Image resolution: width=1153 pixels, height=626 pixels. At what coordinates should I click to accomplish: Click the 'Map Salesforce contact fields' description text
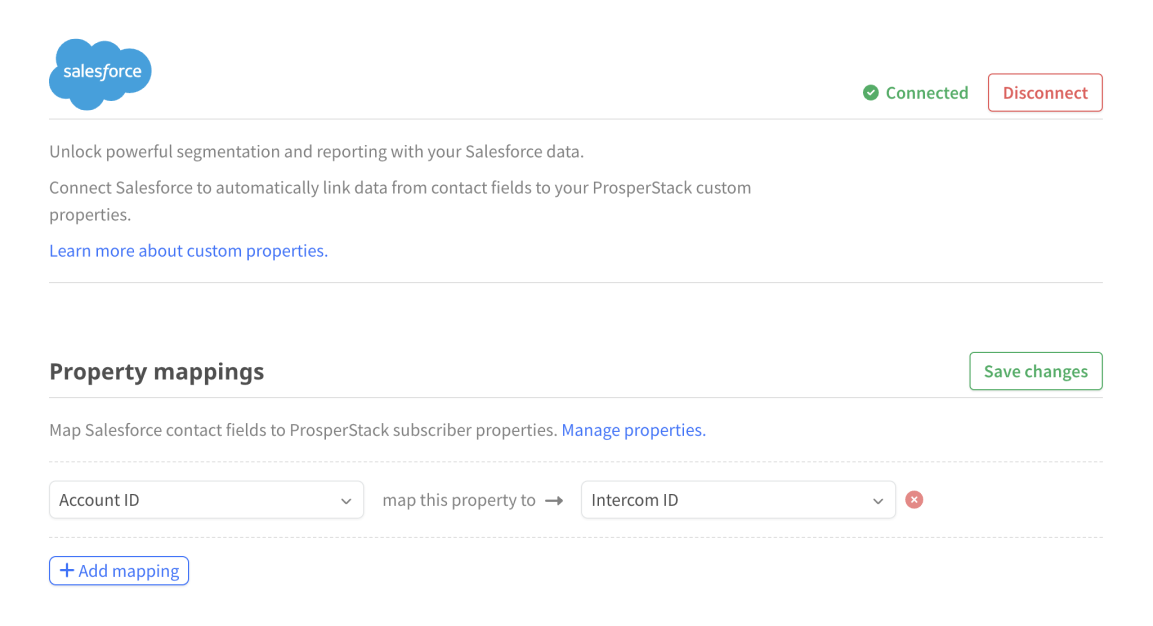(x=303, y=430)
